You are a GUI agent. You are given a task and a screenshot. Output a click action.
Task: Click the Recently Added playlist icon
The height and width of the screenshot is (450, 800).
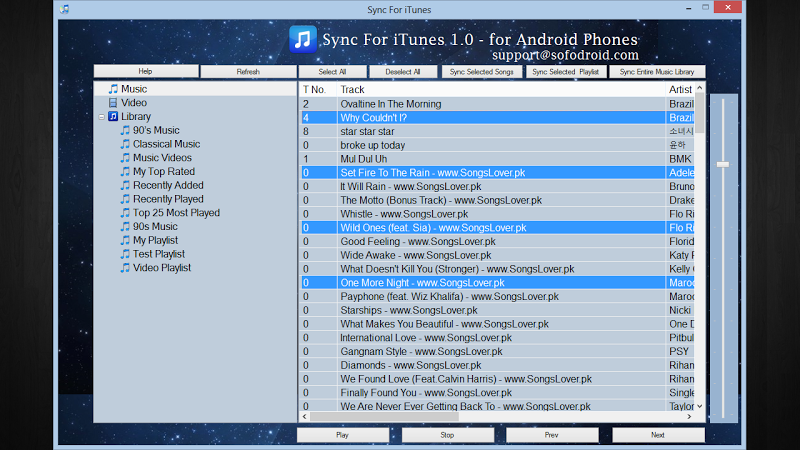coord(125,185)
